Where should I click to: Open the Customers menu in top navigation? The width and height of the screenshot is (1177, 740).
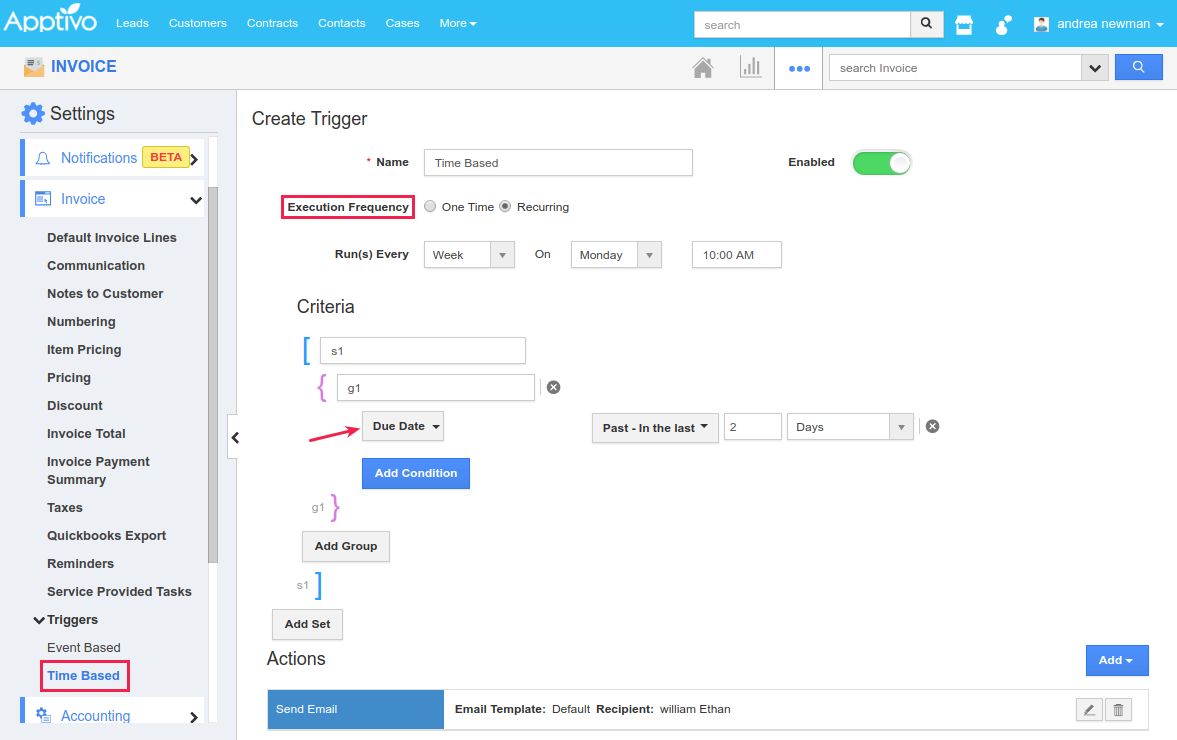[x=197, y=23]
